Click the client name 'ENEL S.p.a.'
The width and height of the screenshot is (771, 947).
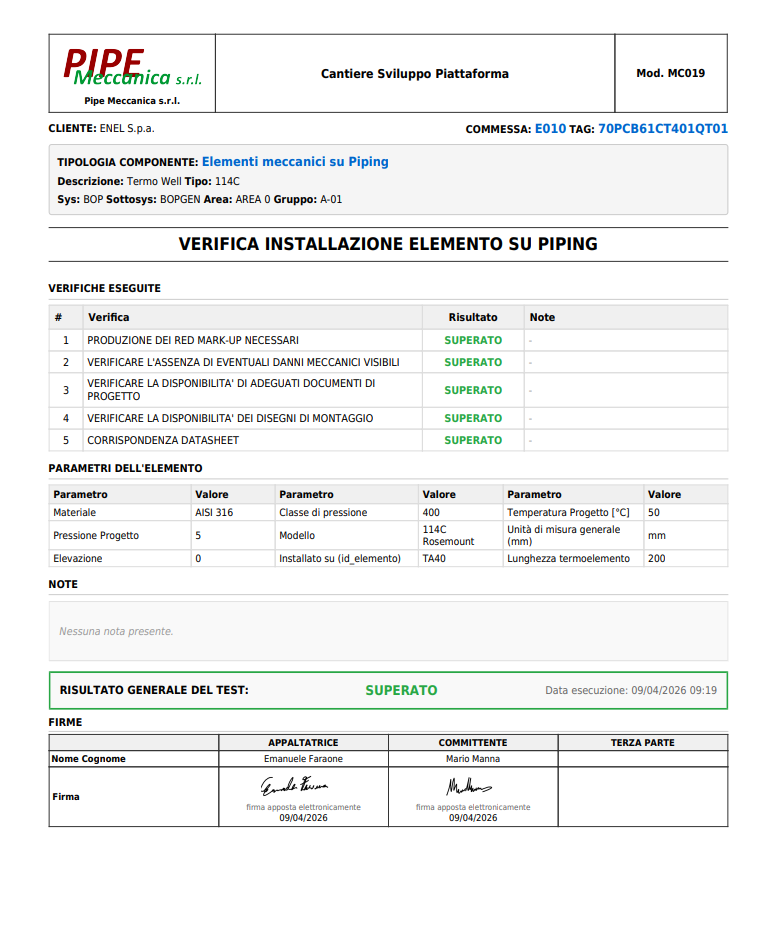point(127,129)
